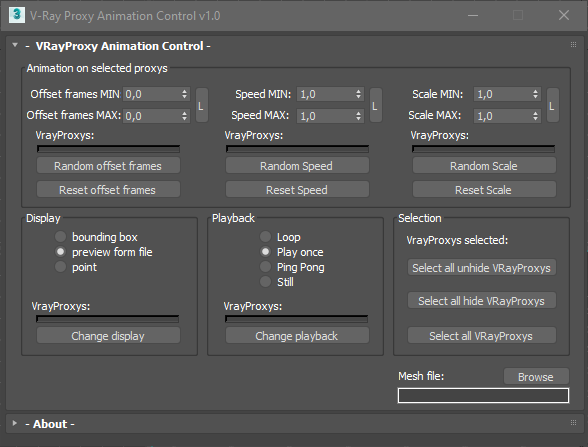Viewport: 588px width, 447px height.
Task: Click the Scale MAX spinner arrows
Action: coord(536,116)
